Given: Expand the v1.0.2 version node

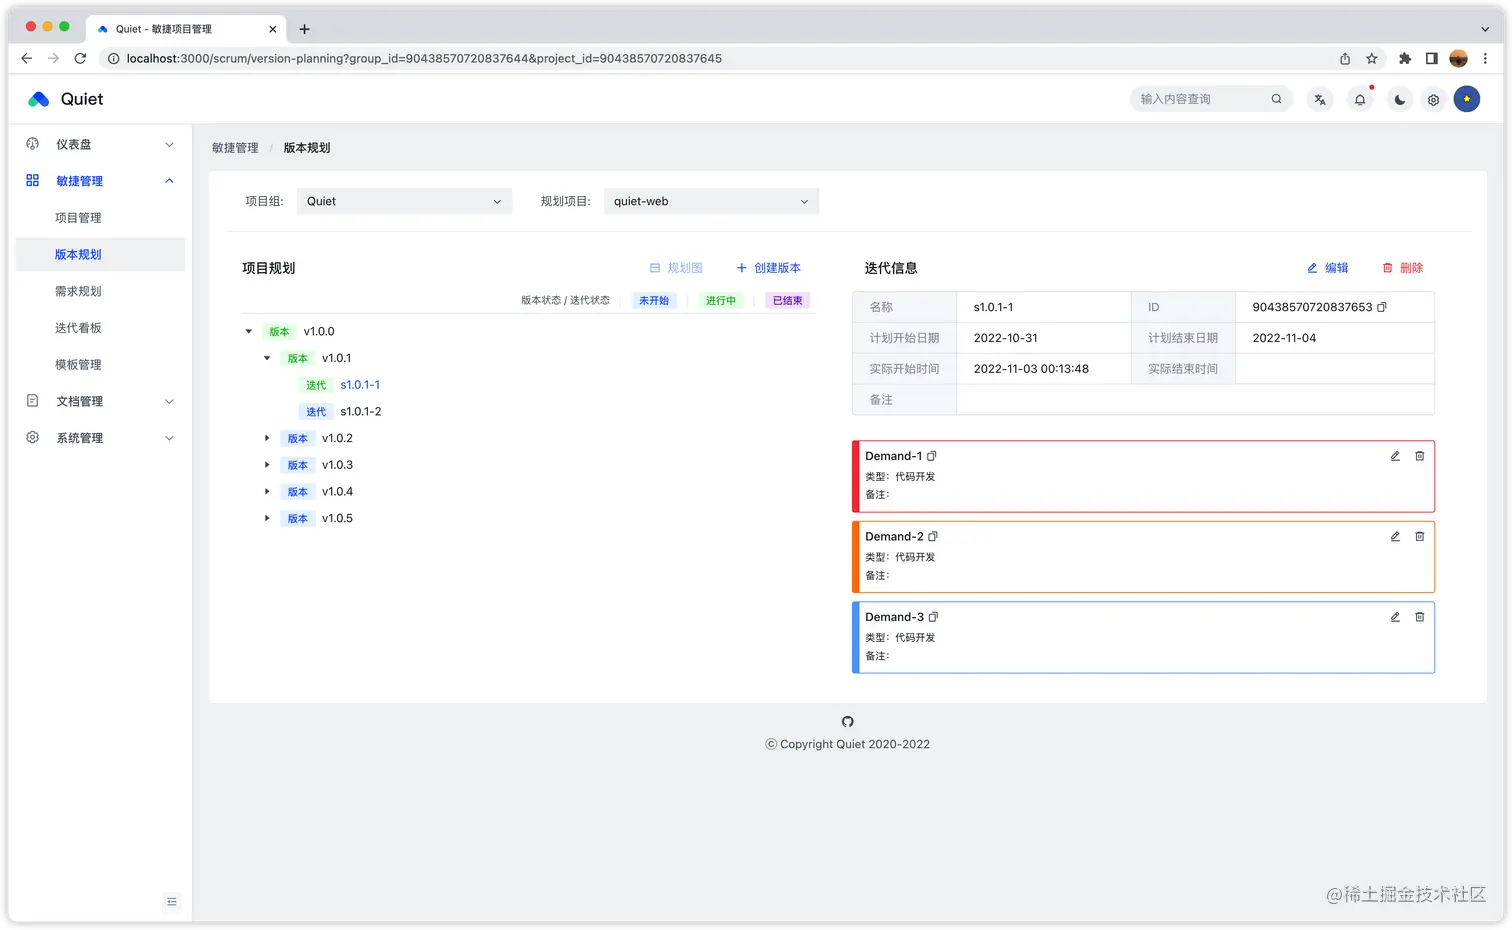Looking at the screenshot, I should pyautogui.click(x=267, y=438).
